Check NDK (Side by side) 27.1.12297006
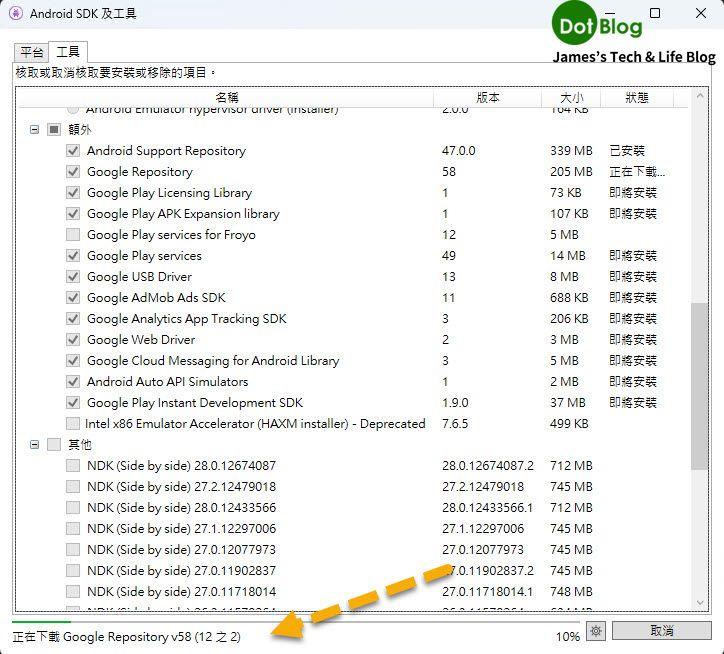Screen dimensions: 724x654 73,528
